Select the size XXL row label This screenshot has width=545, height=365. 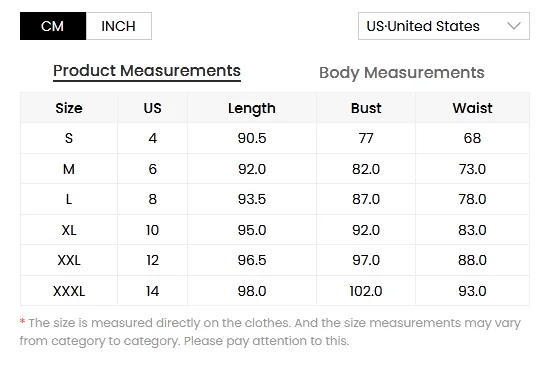69,260
